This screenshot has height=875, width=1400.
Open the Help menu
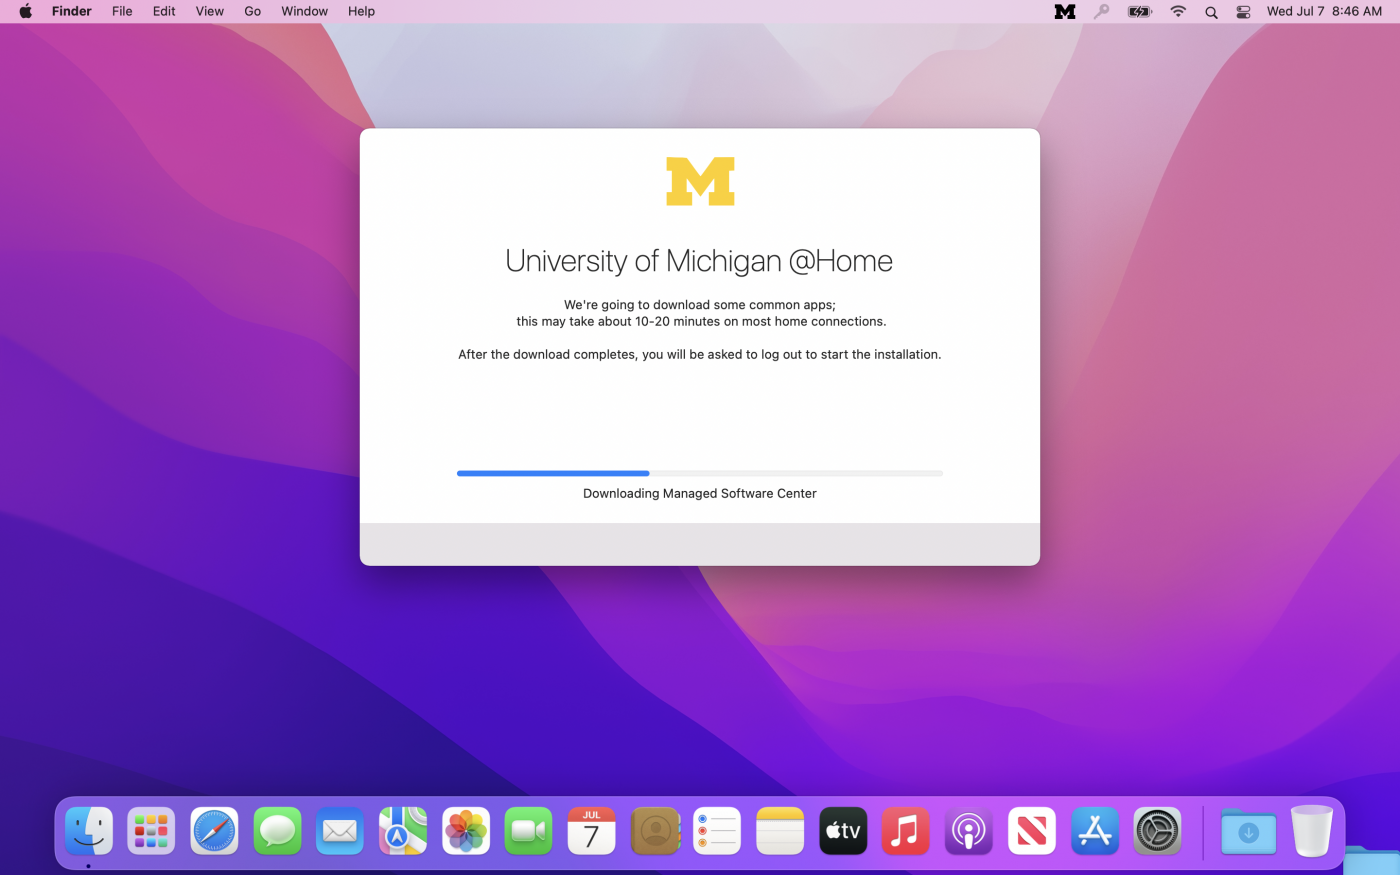tap(361, 11)
